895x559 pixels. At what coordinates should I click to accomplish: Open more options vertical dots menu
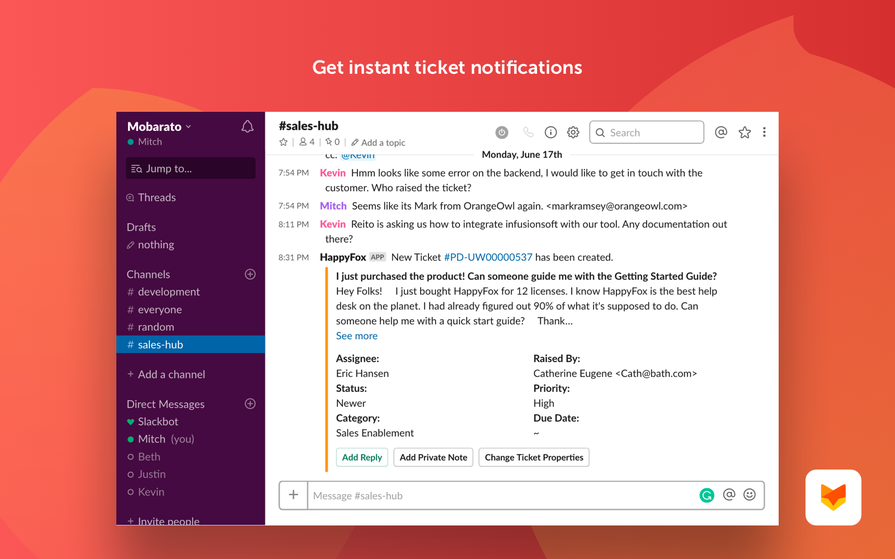(x=764, y=132)
